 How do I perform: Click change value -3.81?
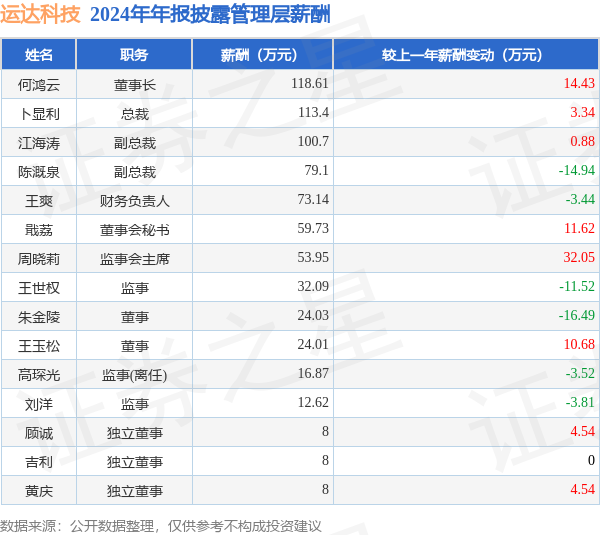click(x=580, y=403)
